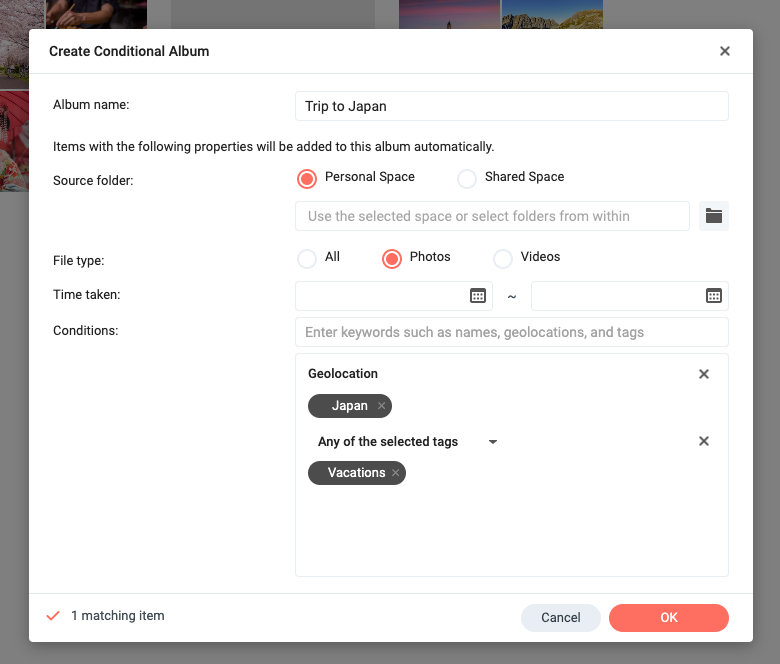Choose the All file type option

(307, 258)
